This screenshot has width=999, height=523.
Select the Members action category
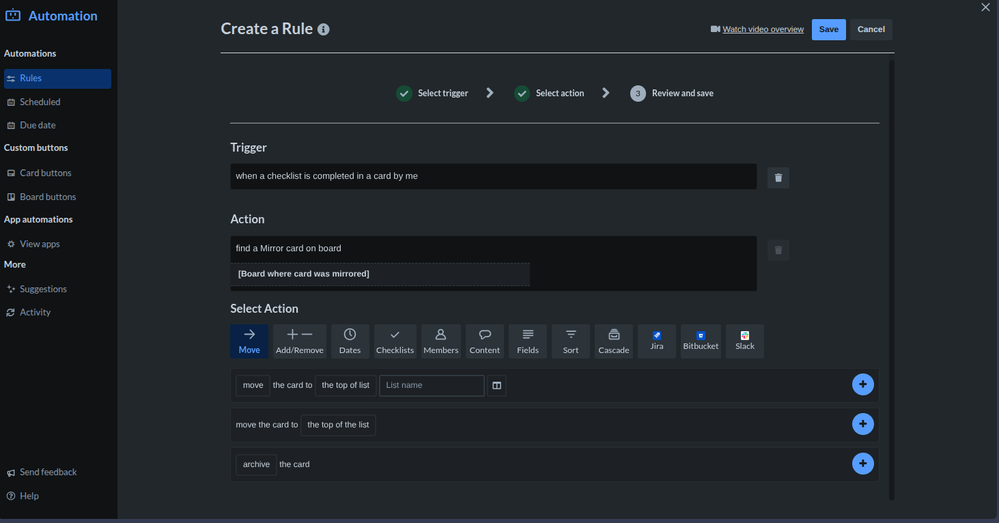441,341
